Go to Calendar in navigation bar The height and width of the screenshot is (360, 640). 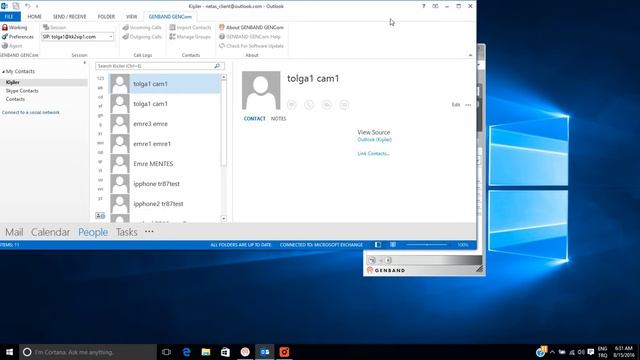tap(50, 232)
